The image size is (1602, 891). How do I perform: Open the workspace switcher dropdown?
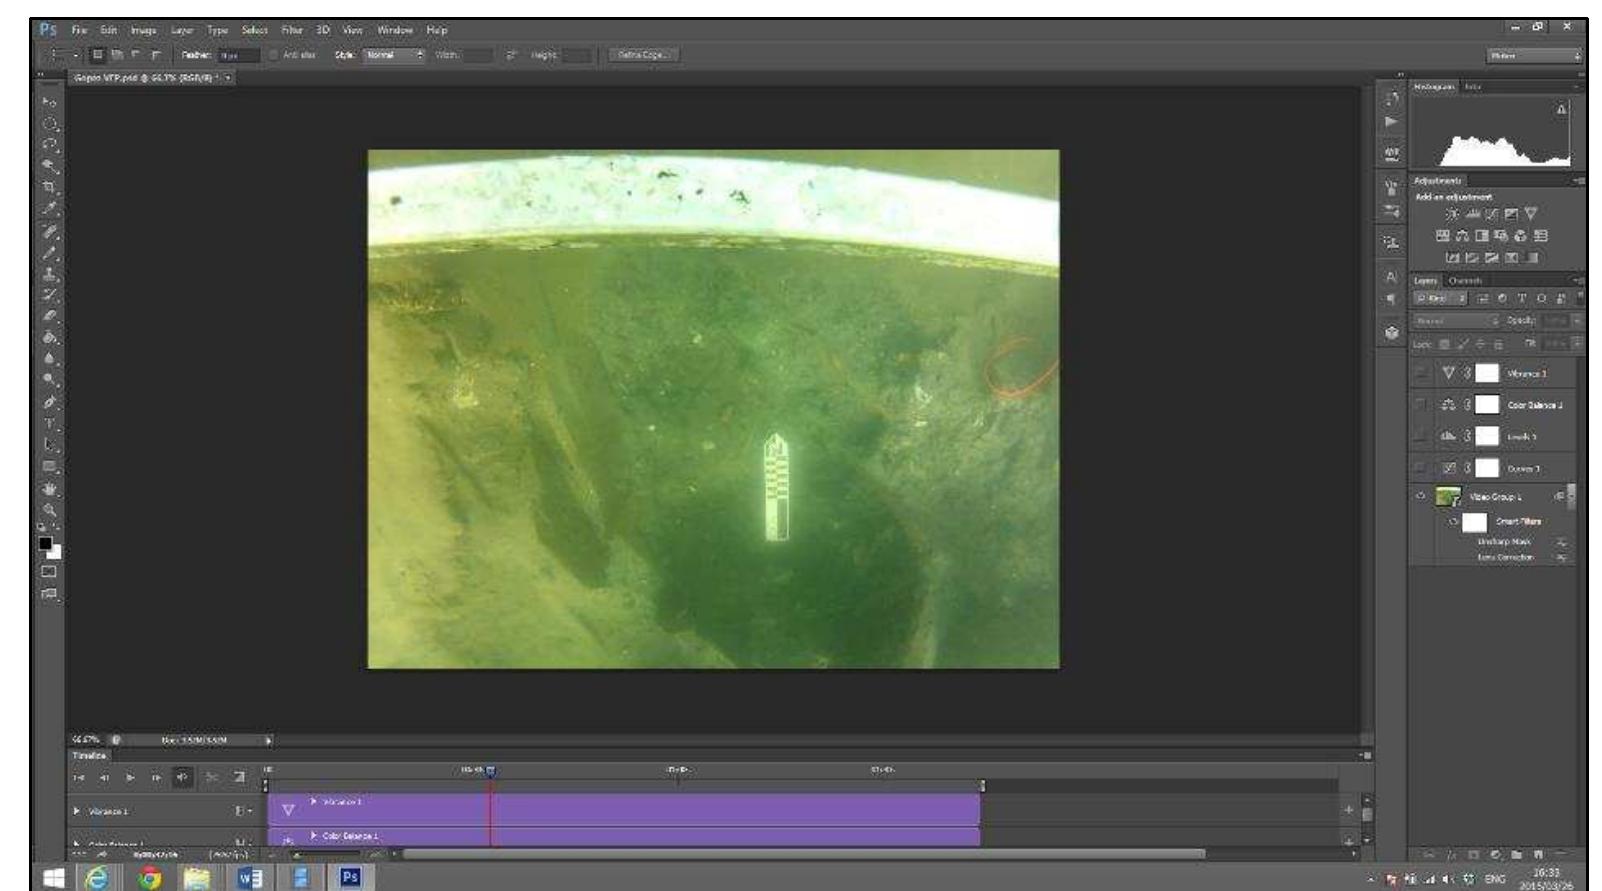pyautogui.click(x=1534, y=56)
